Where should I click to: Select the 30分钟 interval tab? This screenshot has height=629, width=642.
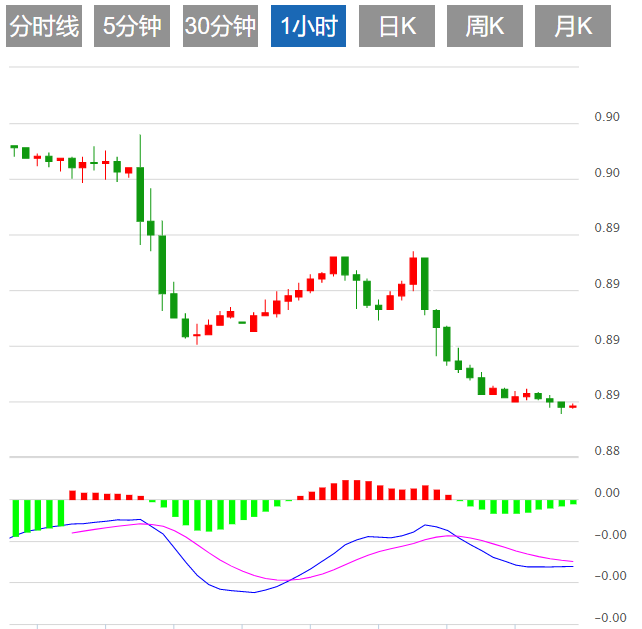[220, 26]
